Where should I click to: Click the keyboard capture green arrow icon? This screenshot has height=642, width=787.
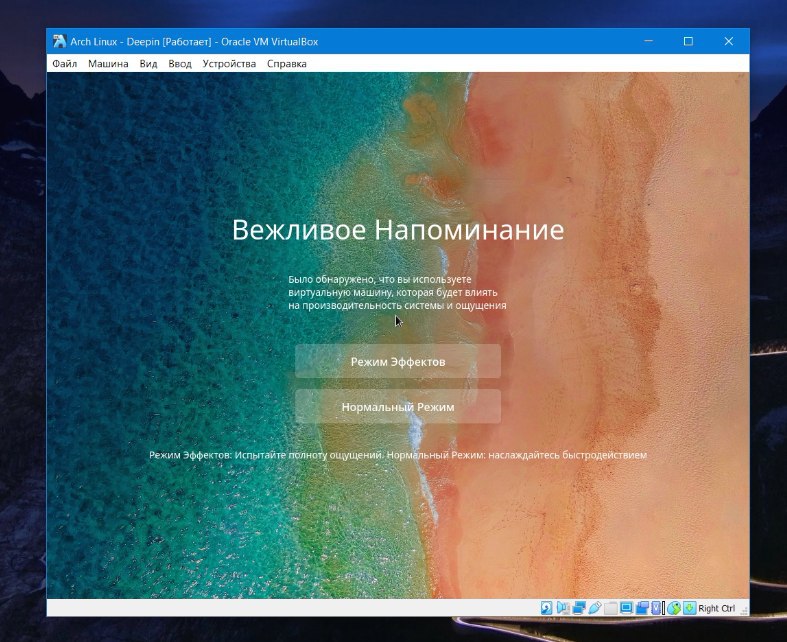[690, 608]
